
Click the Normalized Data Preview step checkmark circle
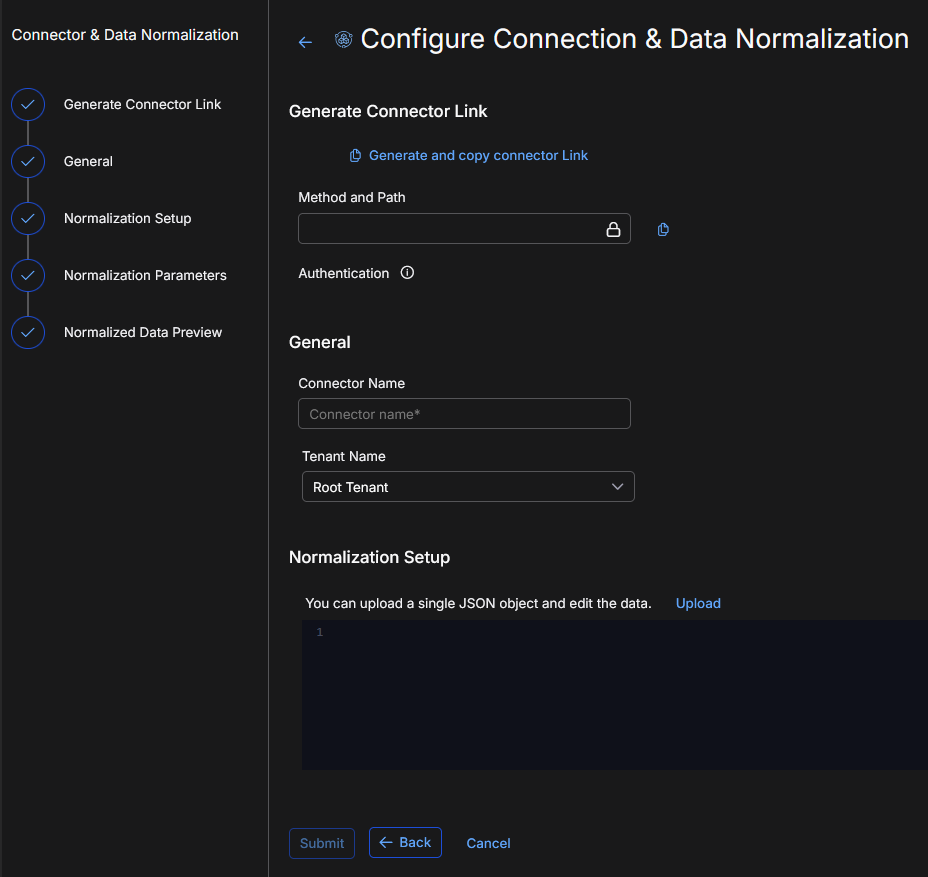point(28,332)
